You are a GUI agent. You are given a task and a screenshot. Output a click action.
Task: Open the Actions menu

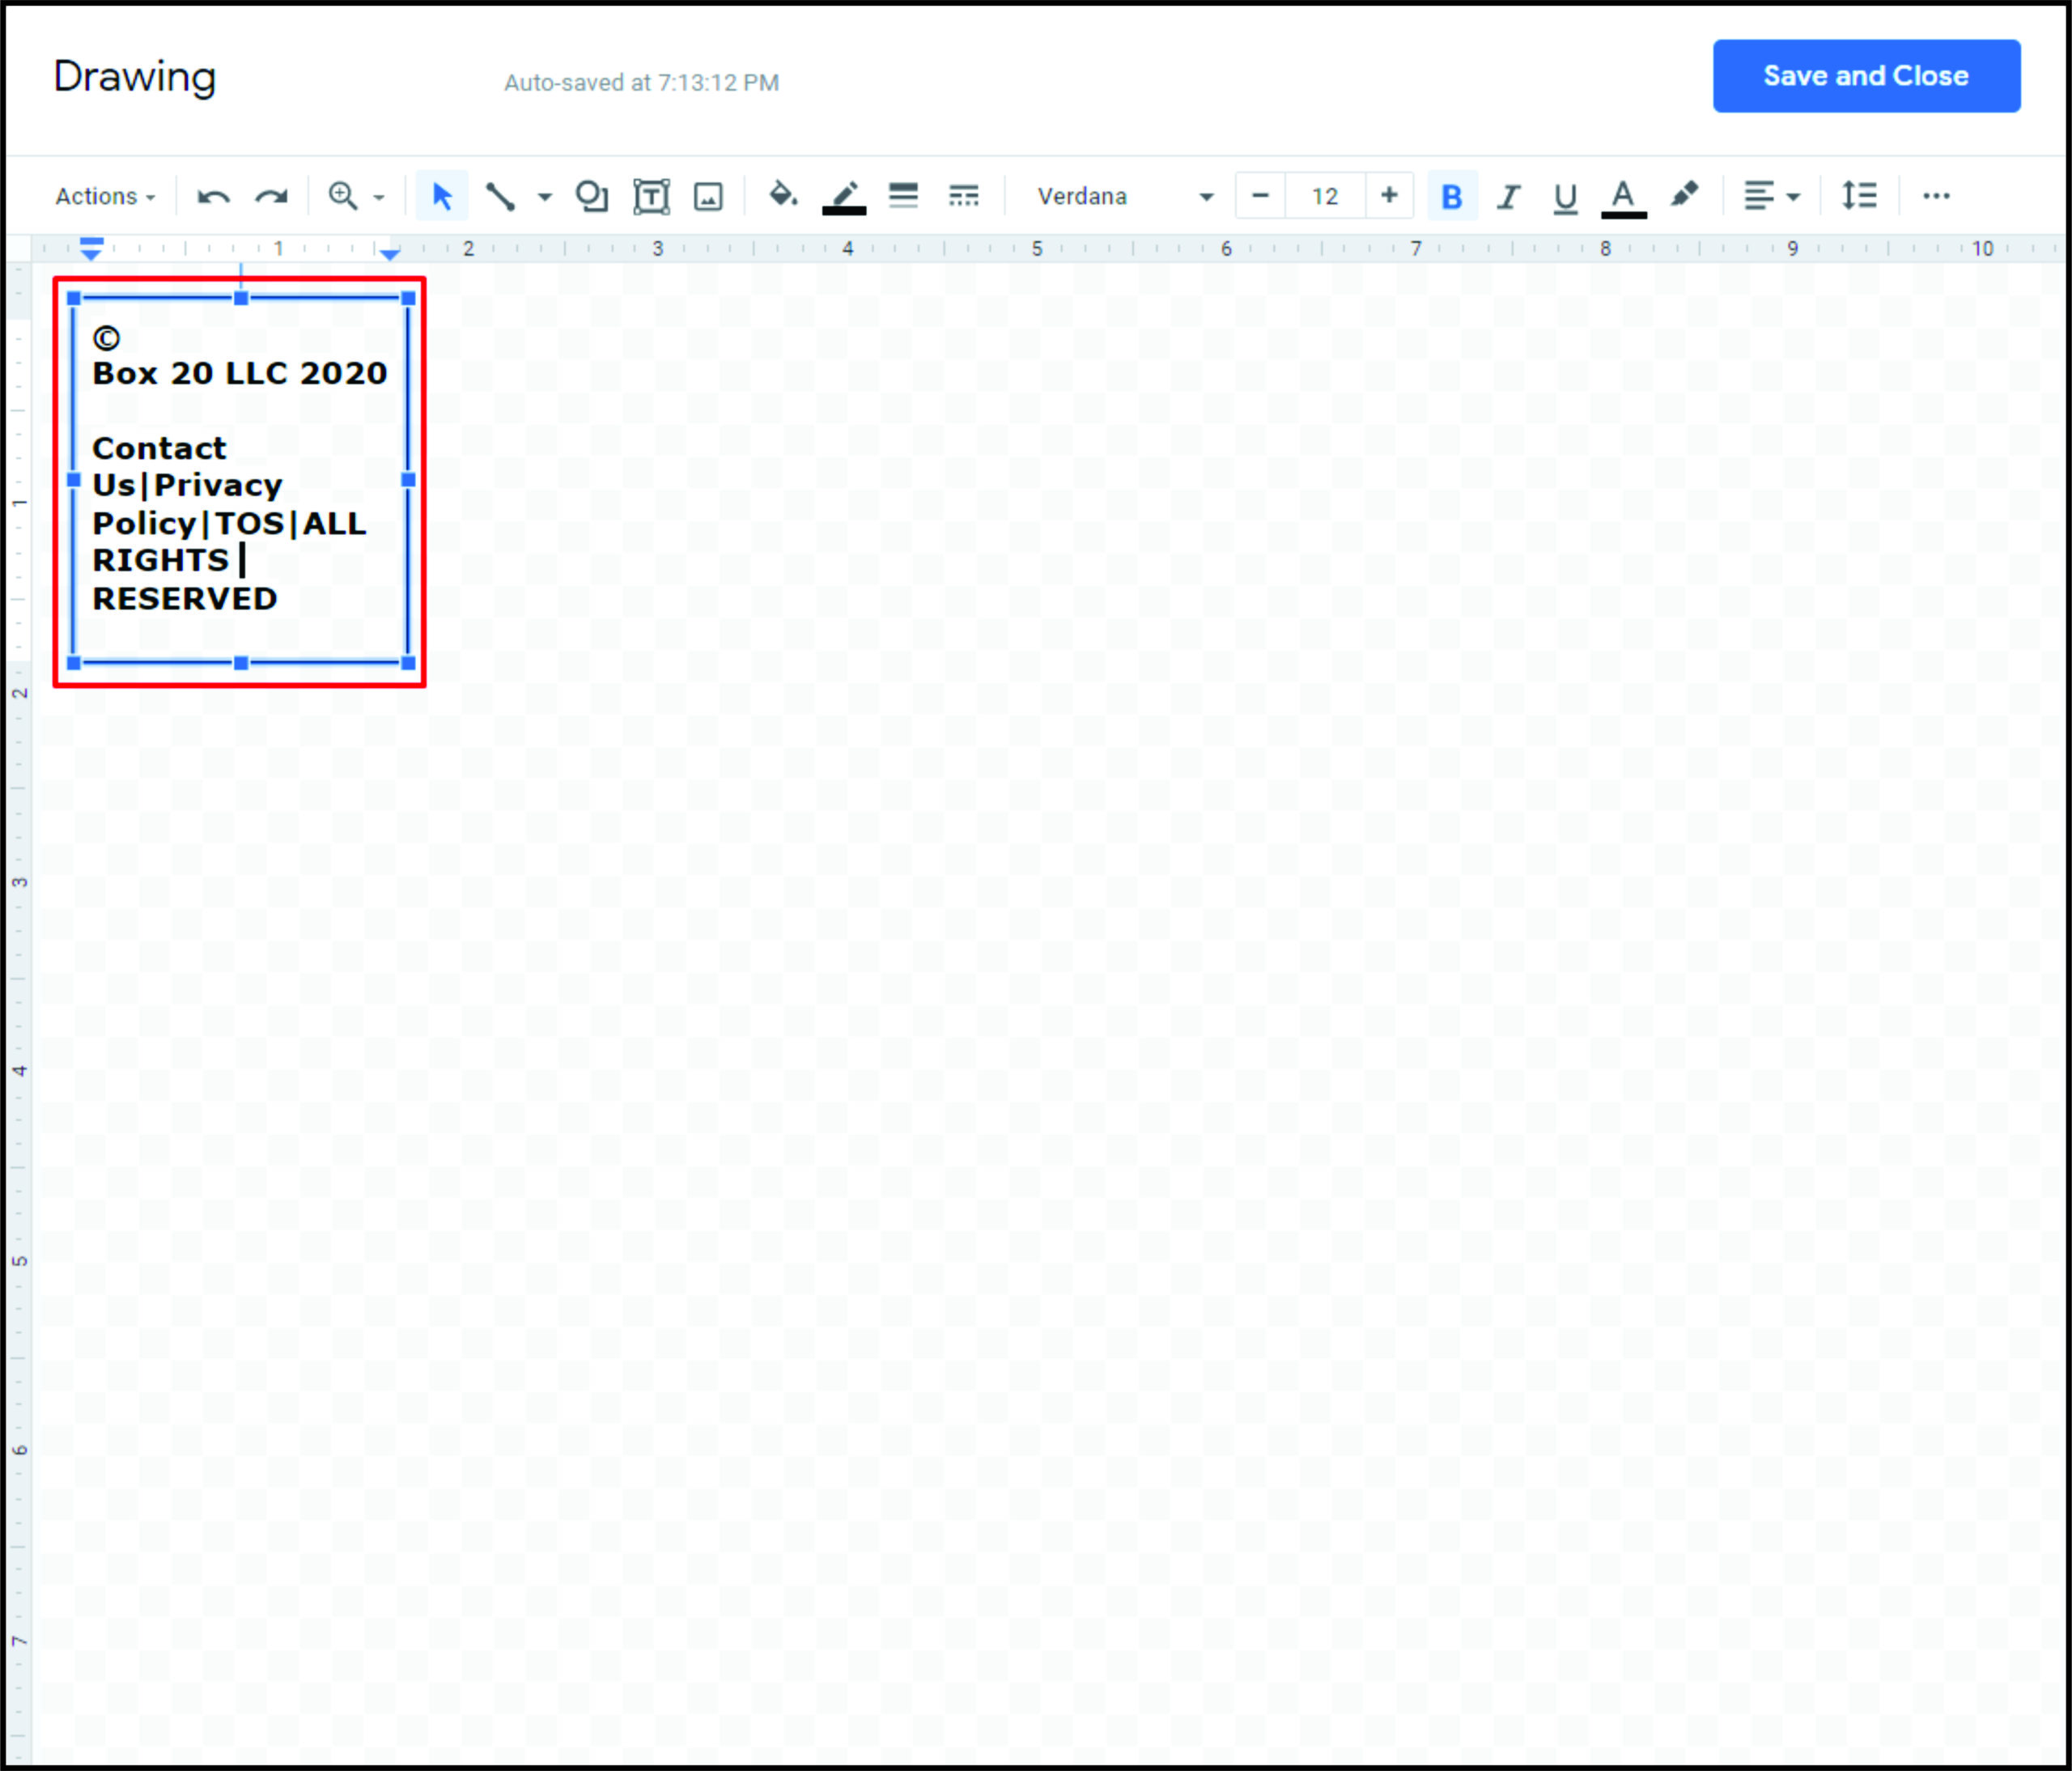point(105,196)
